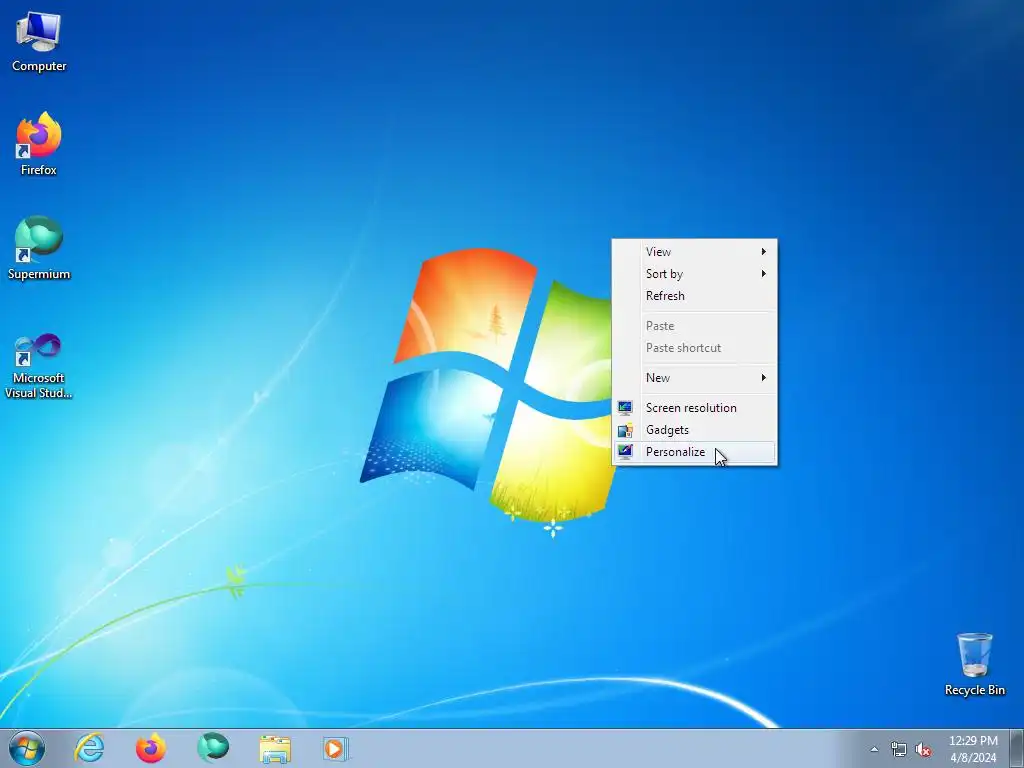Select the Firefox desktop shortcut
This screenshot has width=1024, height=768.
tap(39, 144)
